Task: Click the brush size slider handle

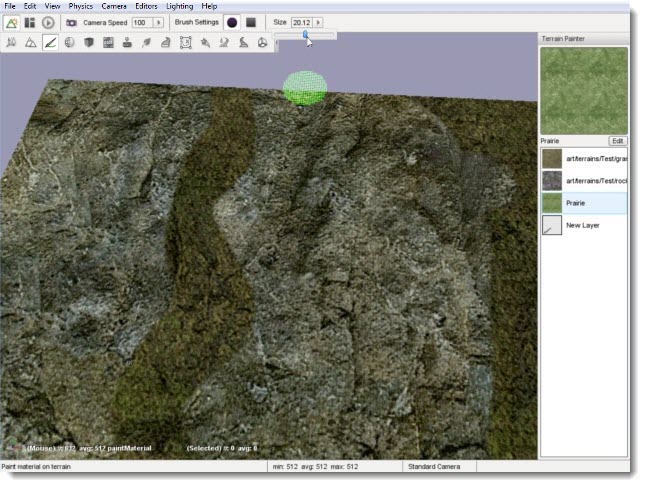Action: [x=306, y=35]
